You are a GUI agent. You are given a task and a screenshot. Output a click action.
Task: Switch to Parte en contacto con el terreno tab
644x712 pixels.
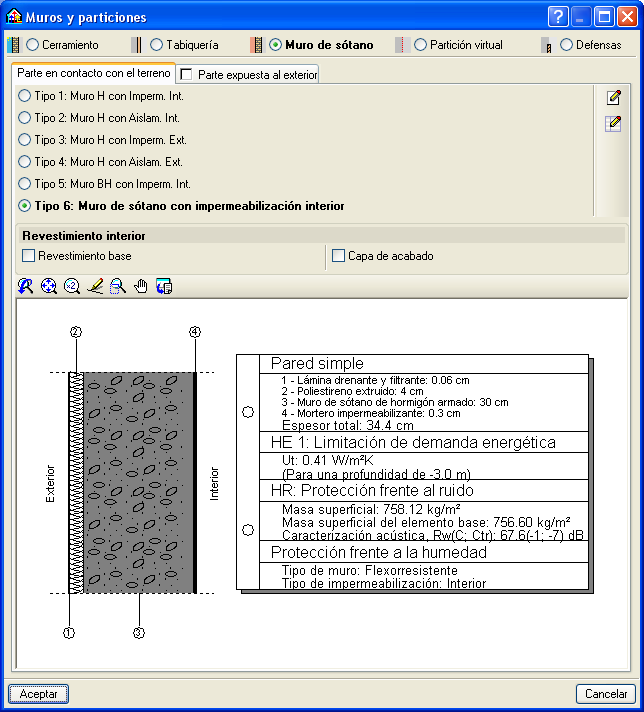pyautogui.click(x=94, y=73)
